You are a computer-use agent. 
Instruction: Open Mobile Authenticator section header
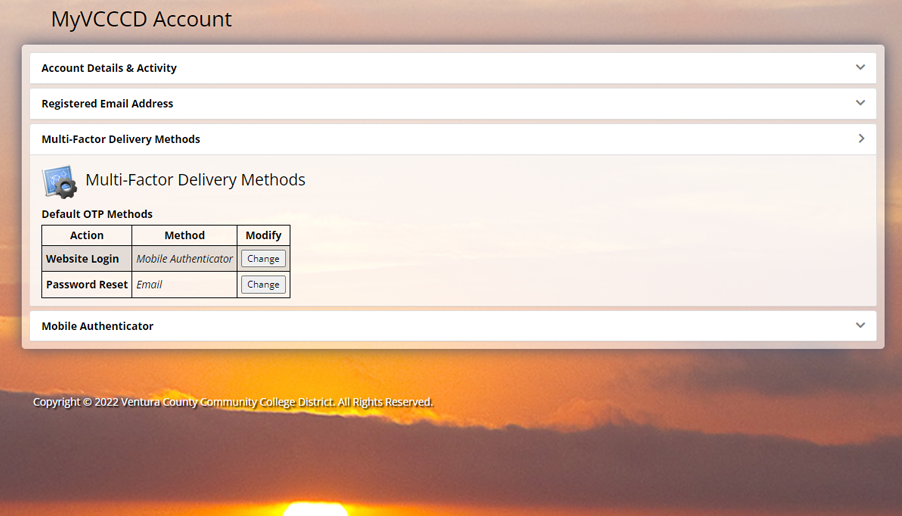(x=453, y=326)
